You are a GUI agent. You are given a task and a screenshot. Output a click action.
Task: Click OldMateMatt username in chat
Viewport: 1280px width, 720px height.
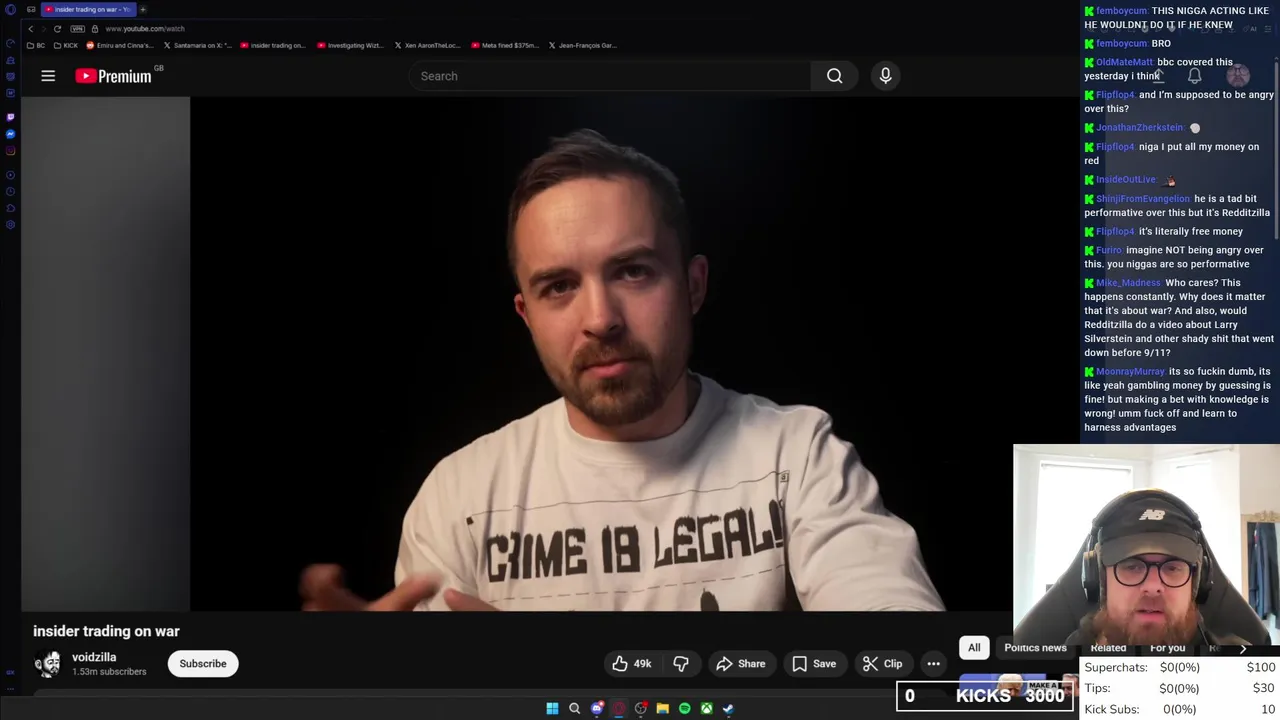pos(1125,62)
